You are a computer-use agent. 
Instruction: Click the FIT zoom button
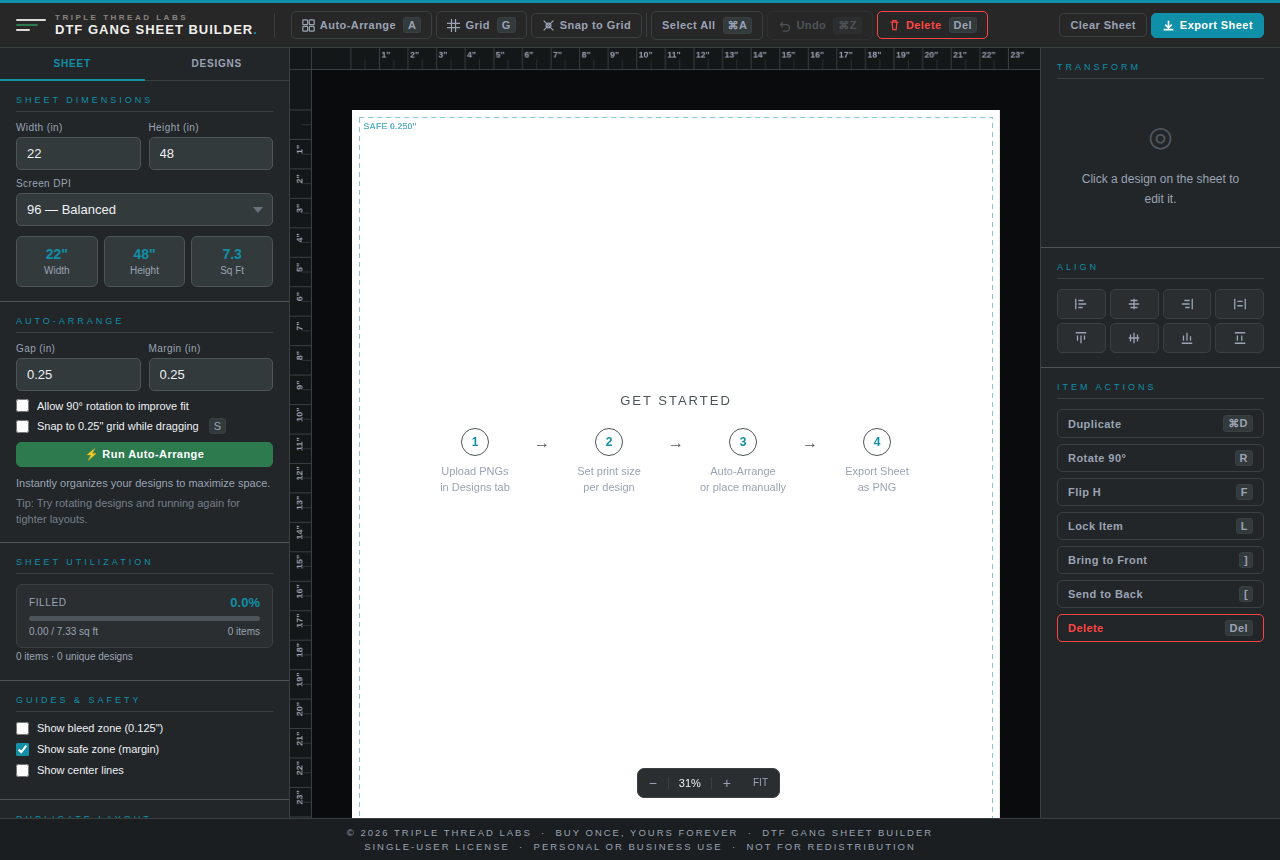click(760, 783)
